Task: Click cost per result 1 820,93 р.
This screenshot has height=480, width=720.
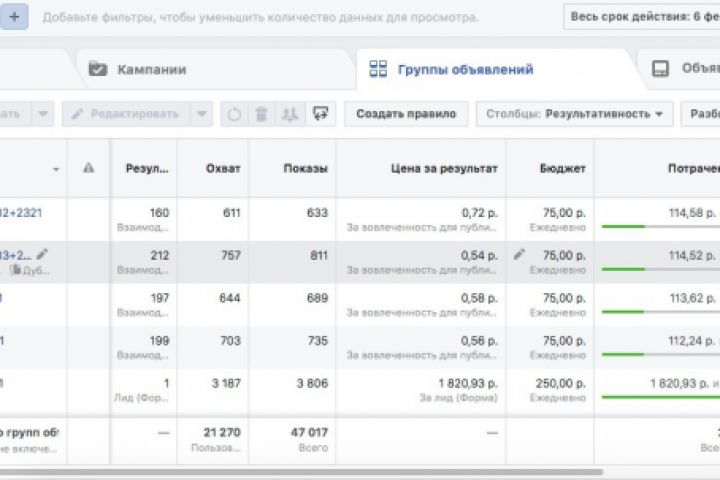Action: [x=468, y=383]
